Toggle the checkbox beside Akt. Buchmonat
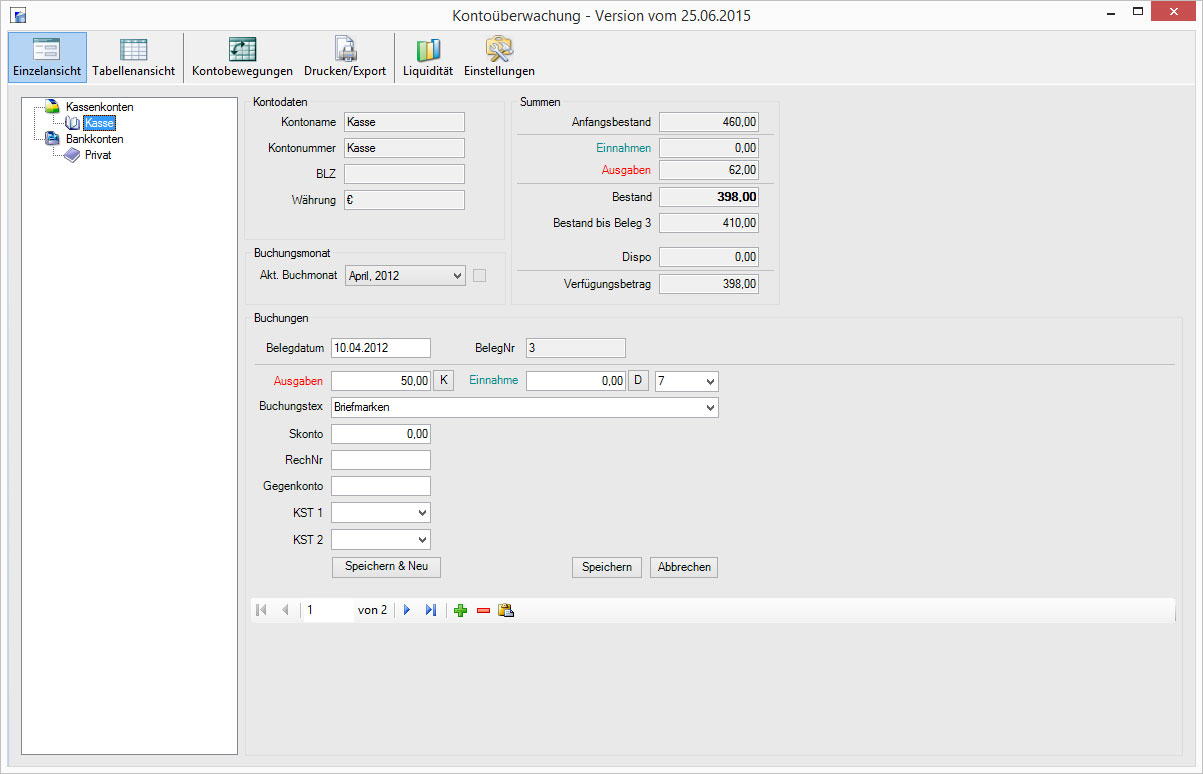 point(479,276)
